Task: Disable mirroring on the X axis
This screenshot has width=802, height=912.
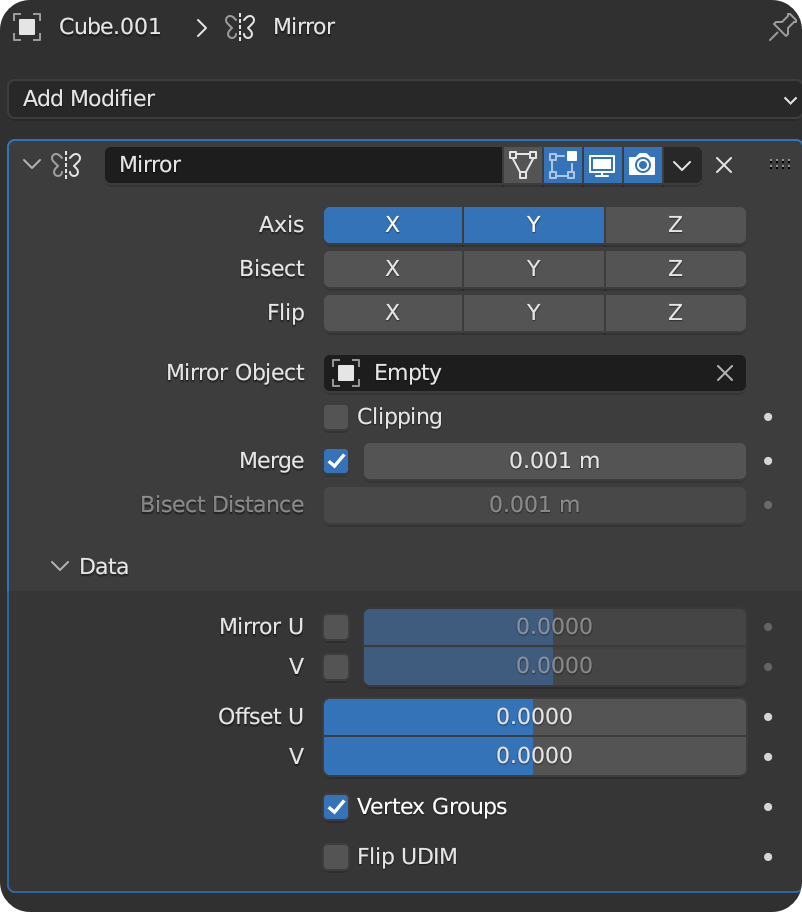Action: (x=392, y=225)
